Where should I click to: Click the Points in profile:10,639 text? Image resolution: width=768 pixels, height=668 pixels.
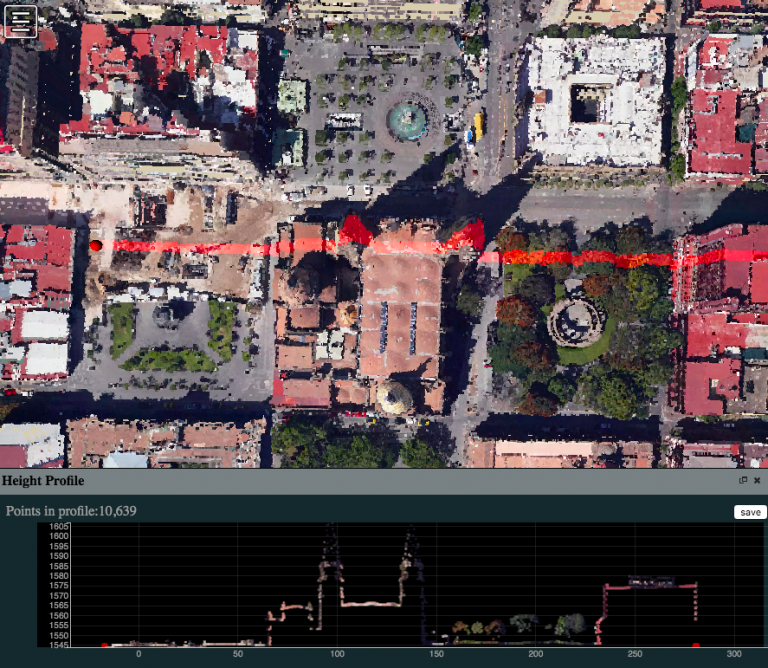[x=71, y=511]
